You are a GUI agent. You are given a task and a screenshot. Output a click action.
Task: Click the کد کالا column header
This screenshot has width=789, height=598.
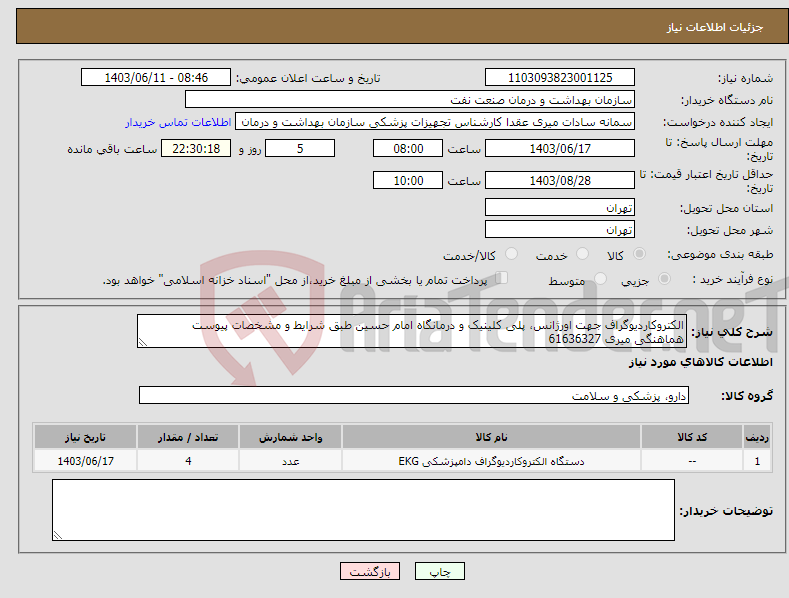coord(692,437)
